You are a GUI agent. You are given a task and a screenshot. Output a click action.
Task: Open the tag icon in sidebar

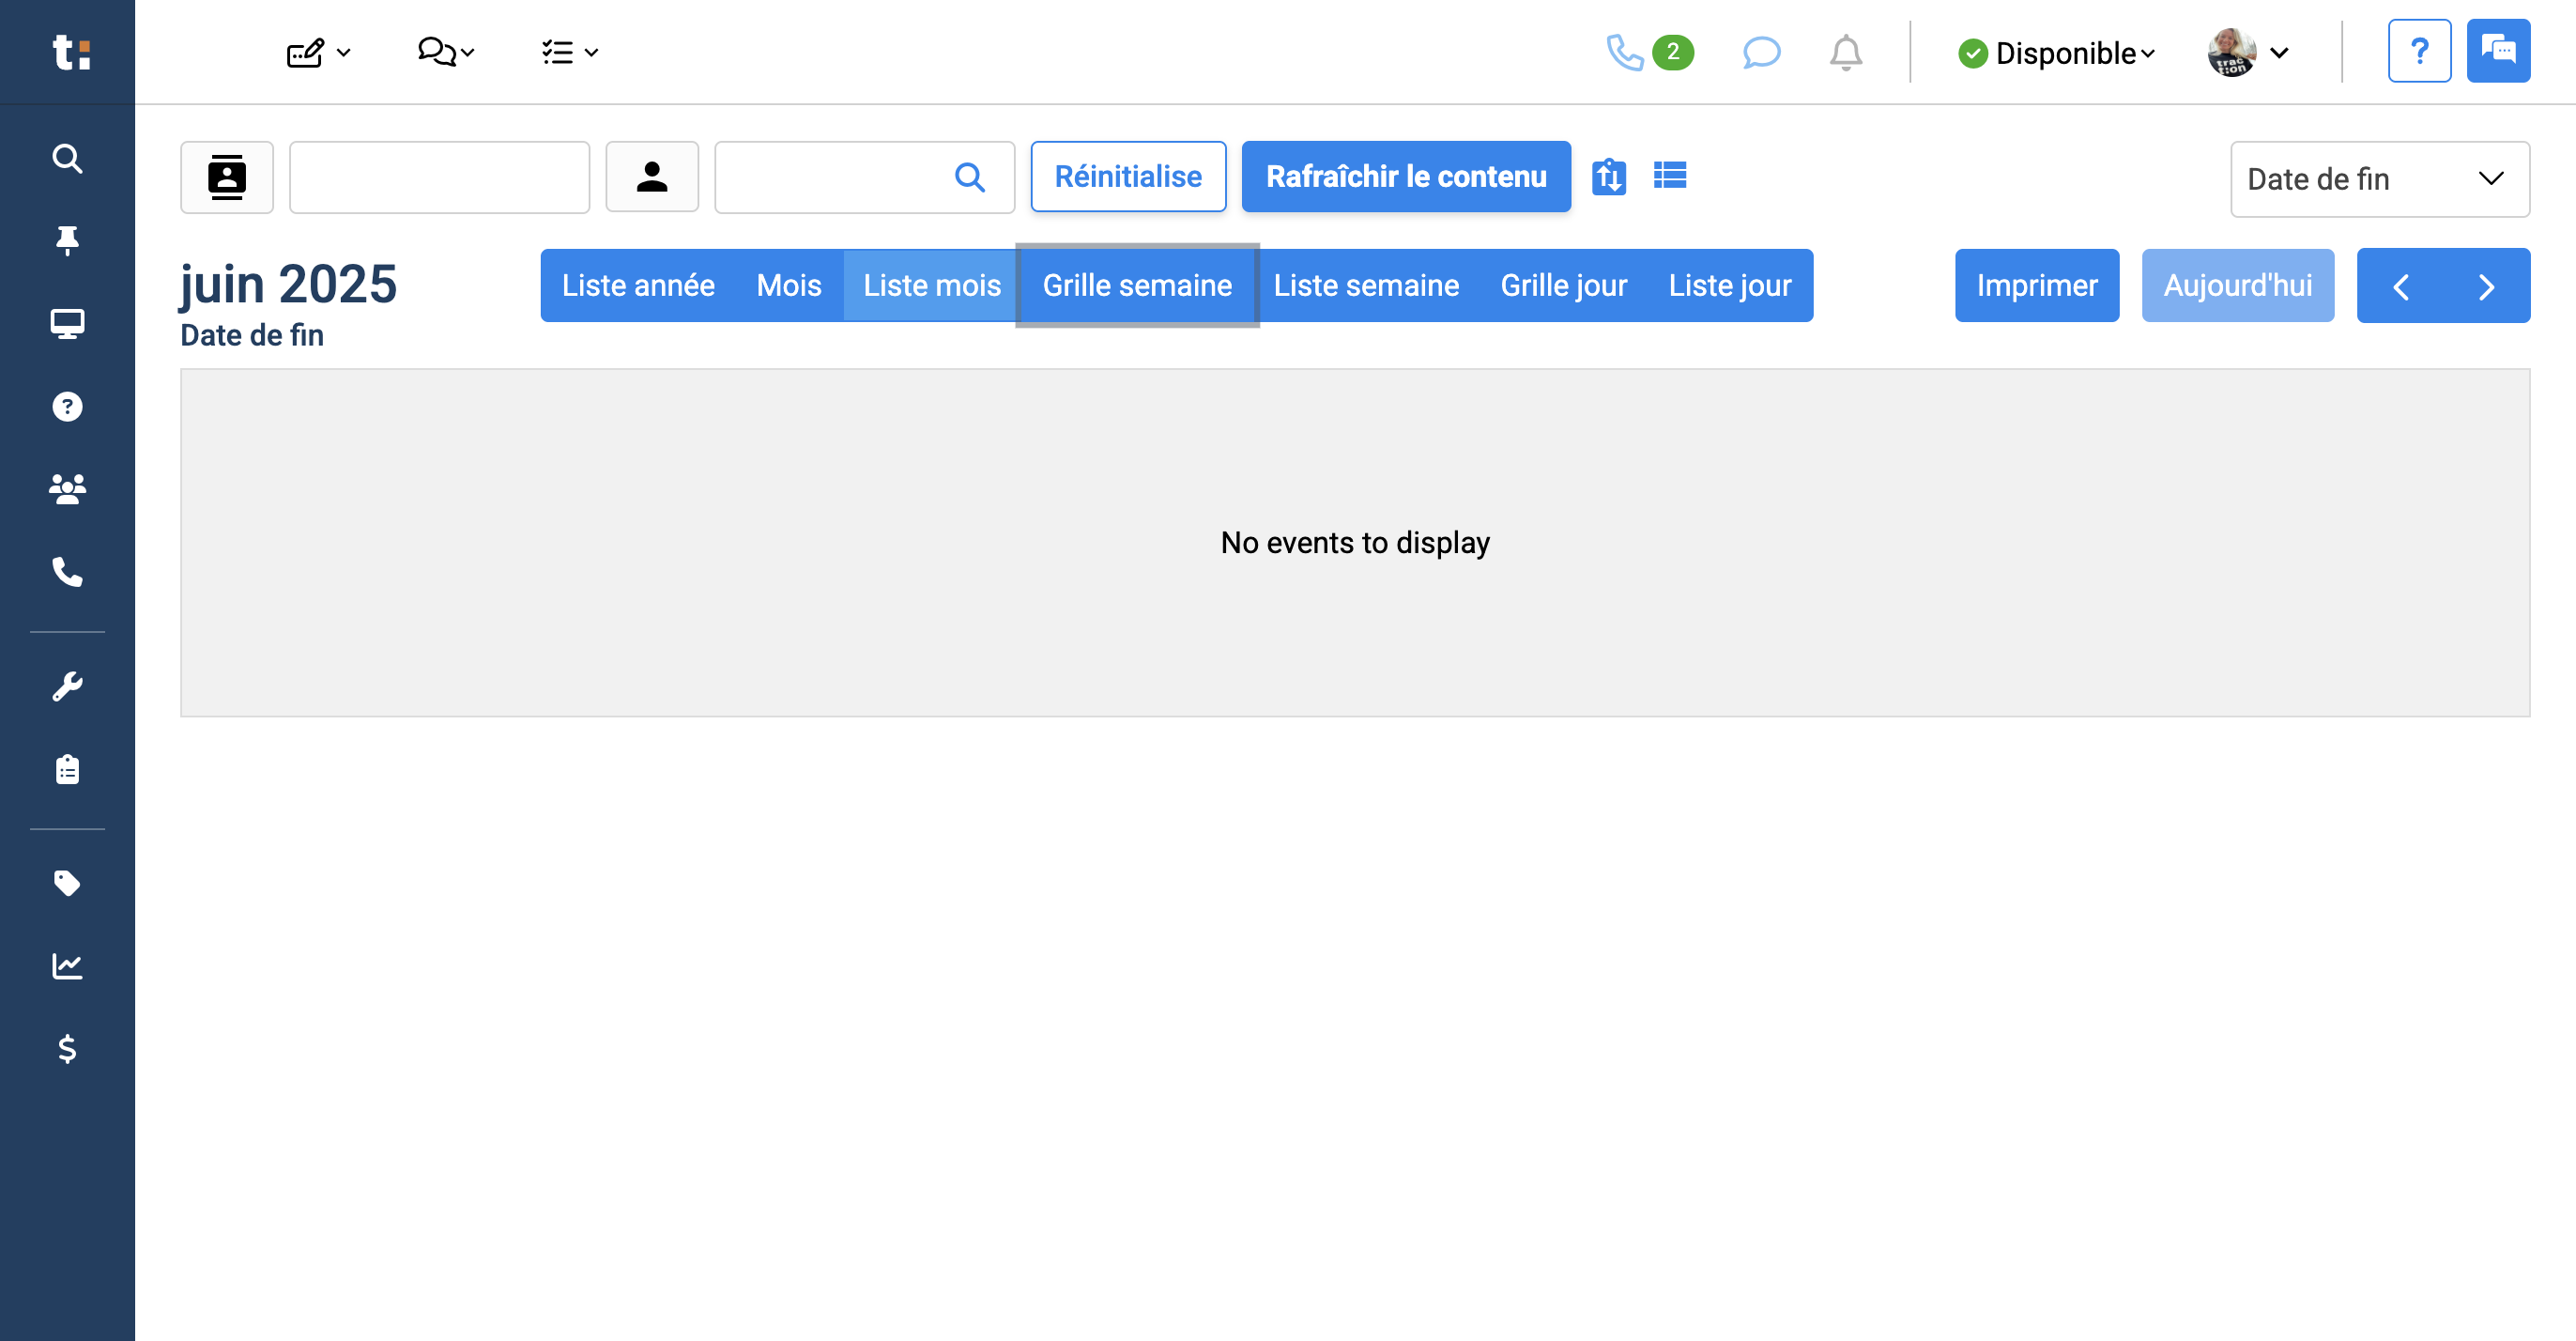pyautogui.click(x=67, y=883)
